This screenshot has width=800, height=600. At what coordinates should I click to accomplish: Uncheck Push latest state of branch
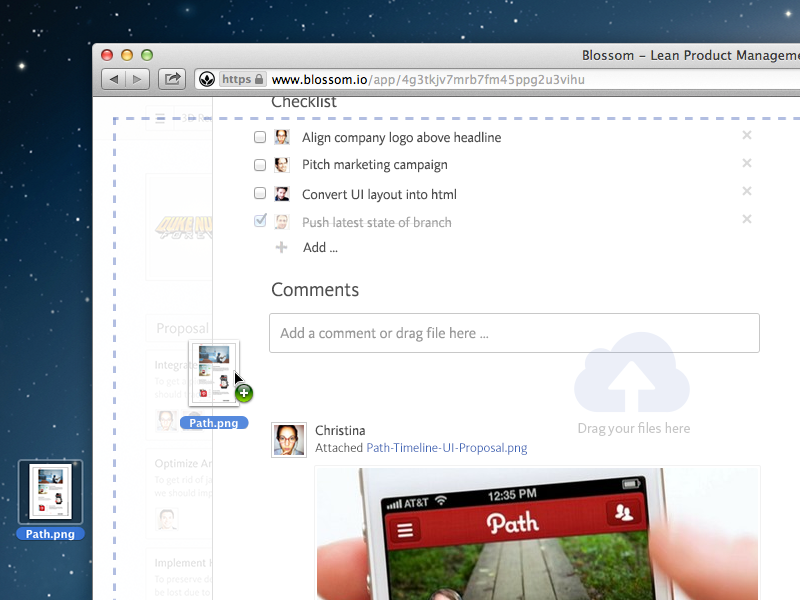tap(260, 221)
